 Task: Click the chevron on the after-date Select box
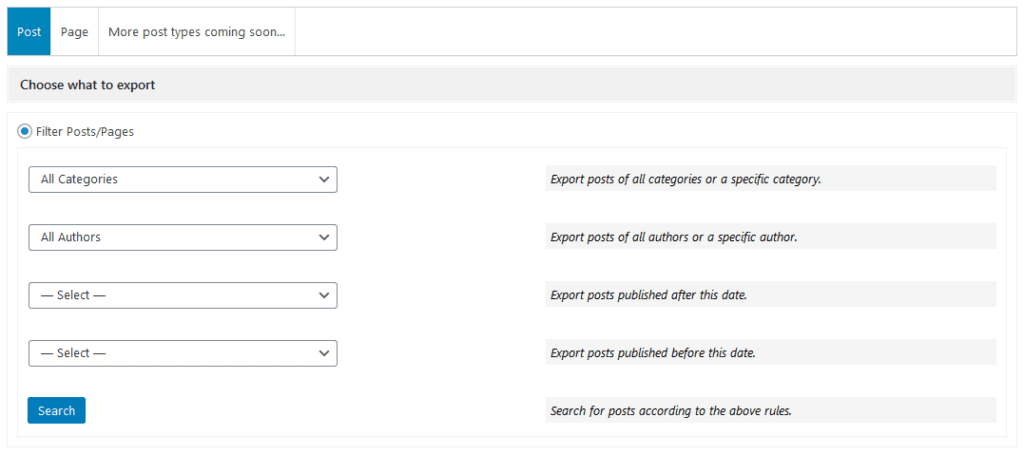click(x=323, y=295)
